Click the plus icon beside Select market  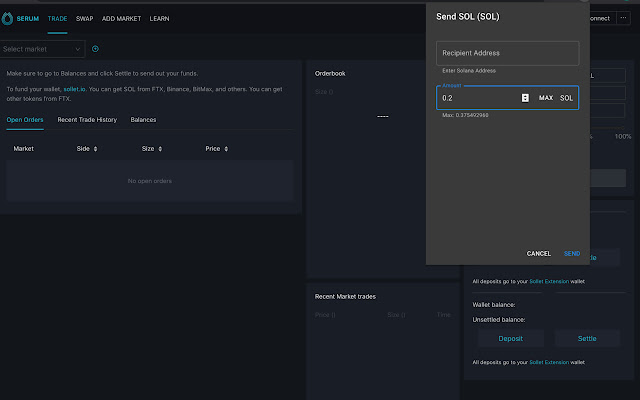(95, 49)
